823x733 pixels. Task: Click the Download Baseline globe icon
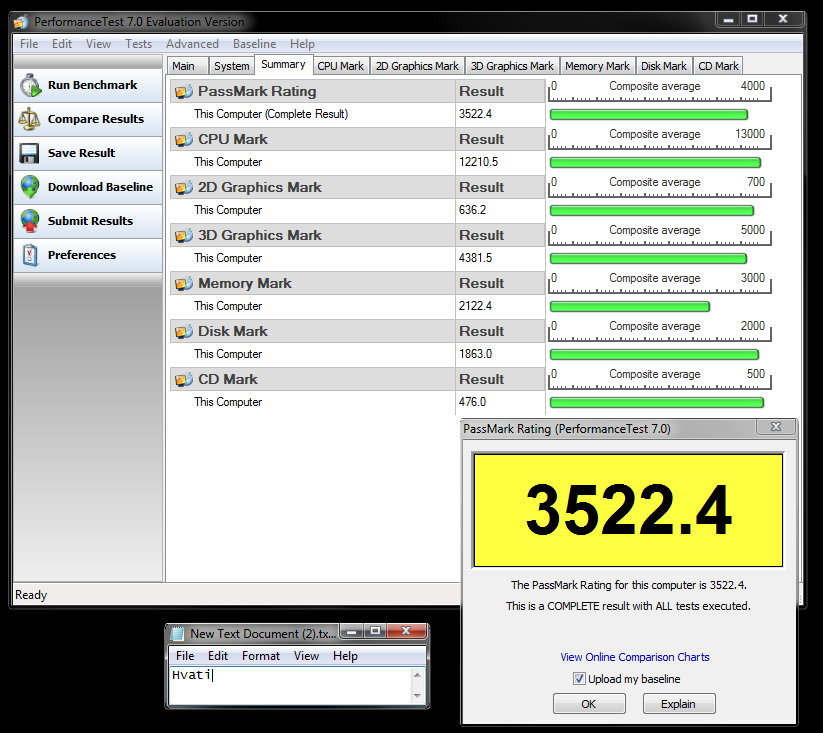[x=30, y=188]
